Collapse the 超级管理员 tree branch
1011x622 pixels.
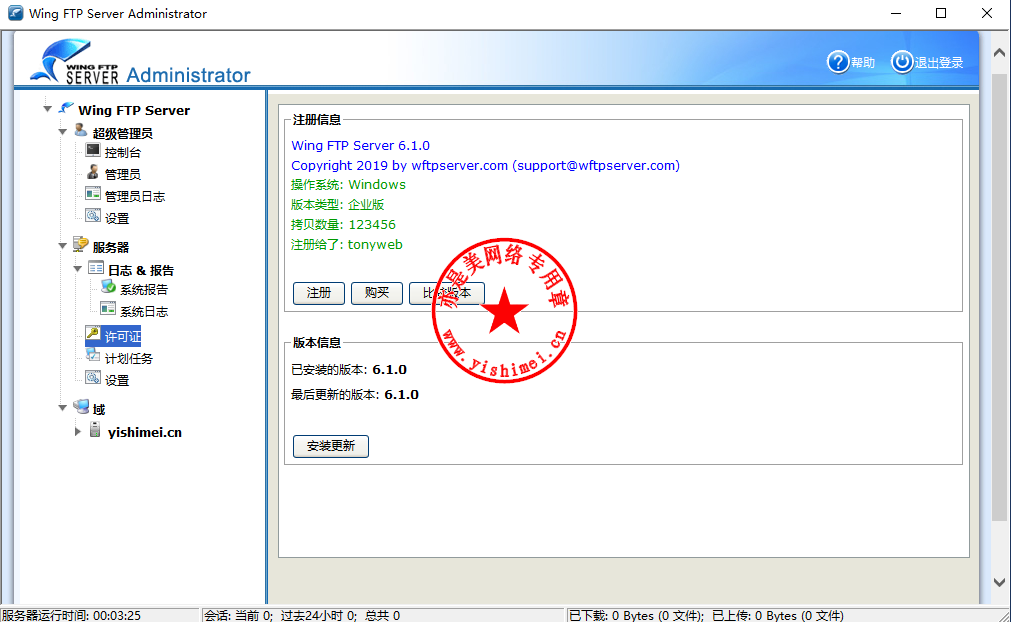[63, 132]
